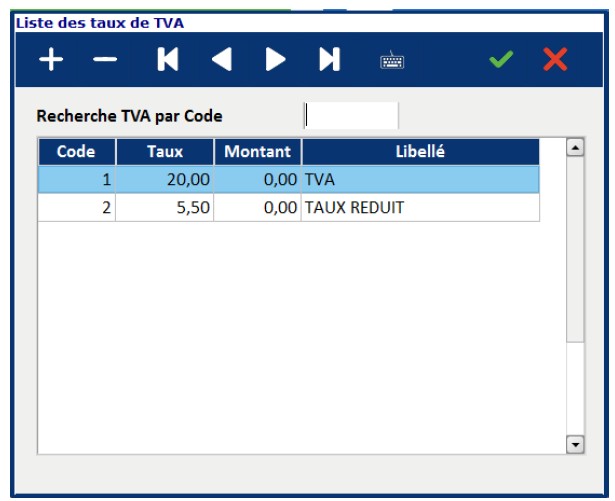
Task: Click the Libellé column header
Action: click(420, 151)
